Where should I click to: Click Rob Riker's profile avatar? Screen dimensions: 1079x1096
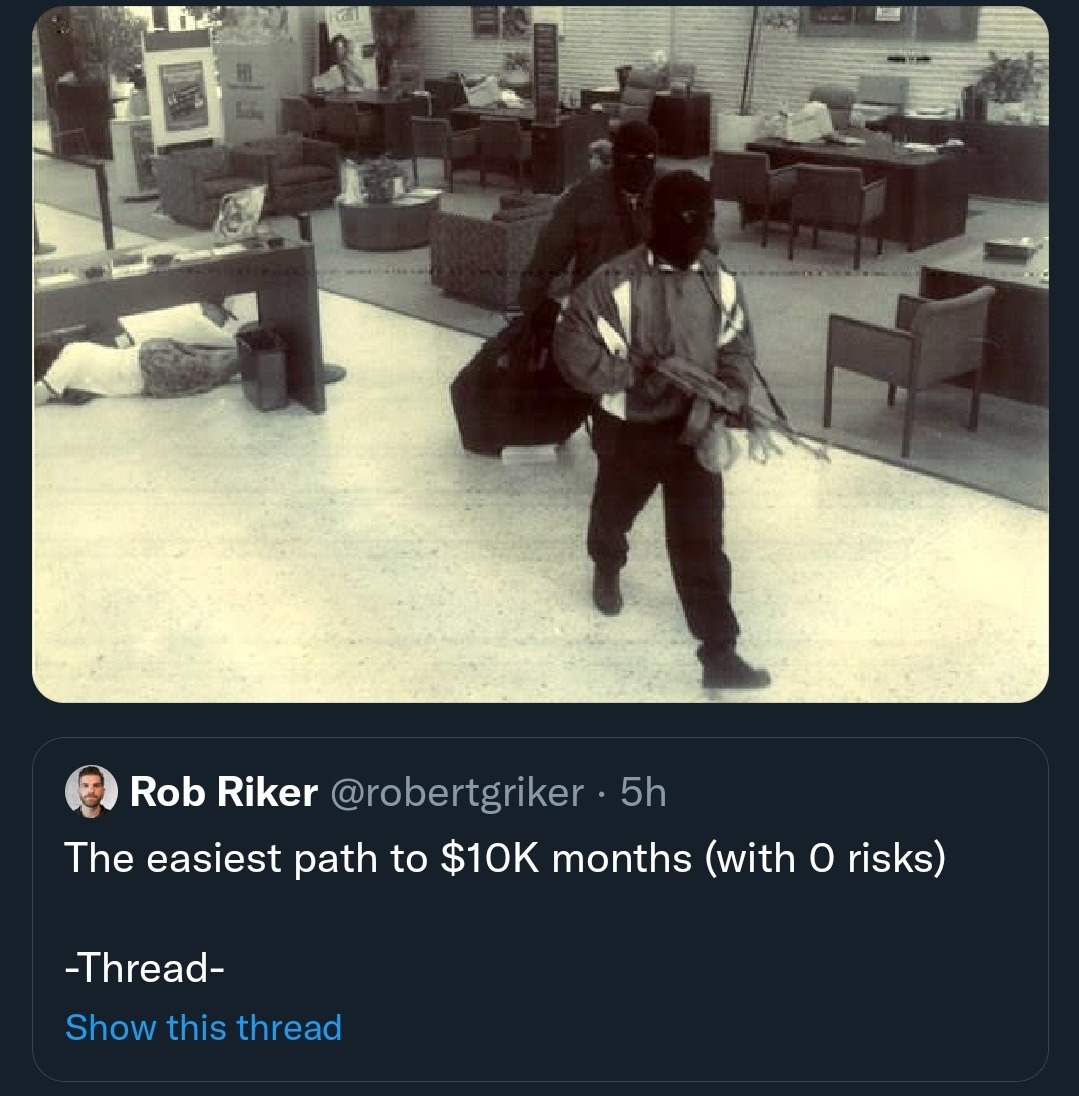[92, 793]
